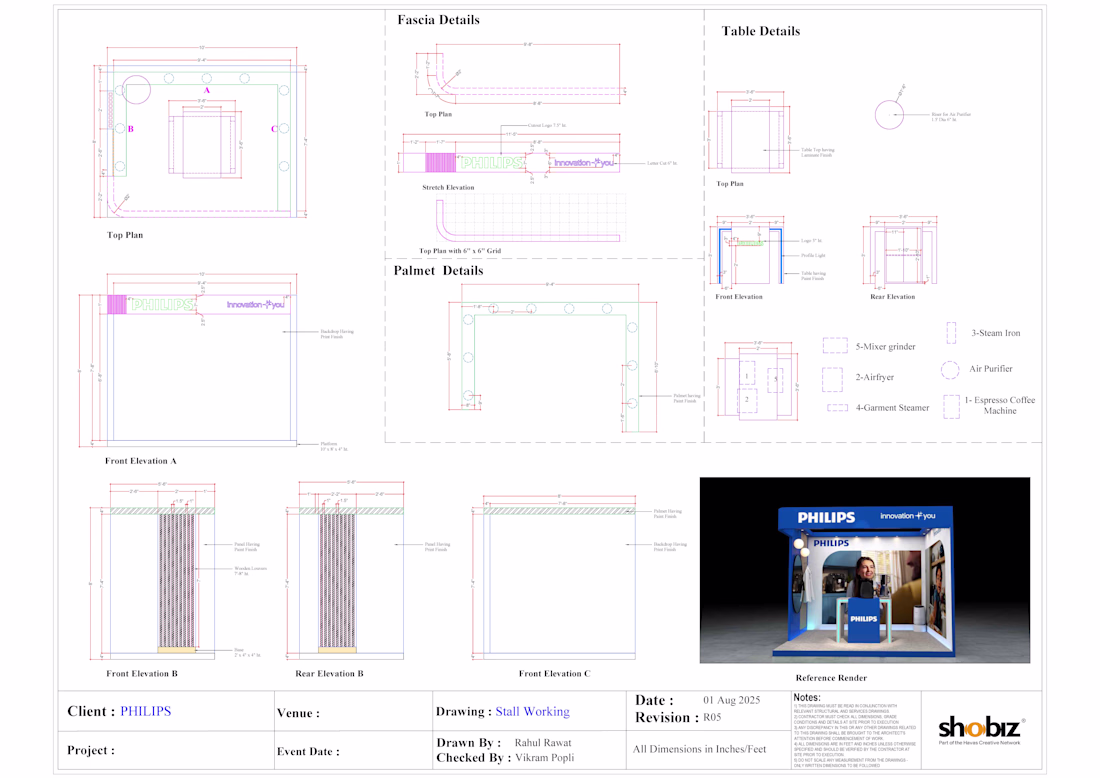Viewport: 1100px width, 778px height.
Task: Click the 'Stretch Elevation' label
Action: click(x=448, y=187)
